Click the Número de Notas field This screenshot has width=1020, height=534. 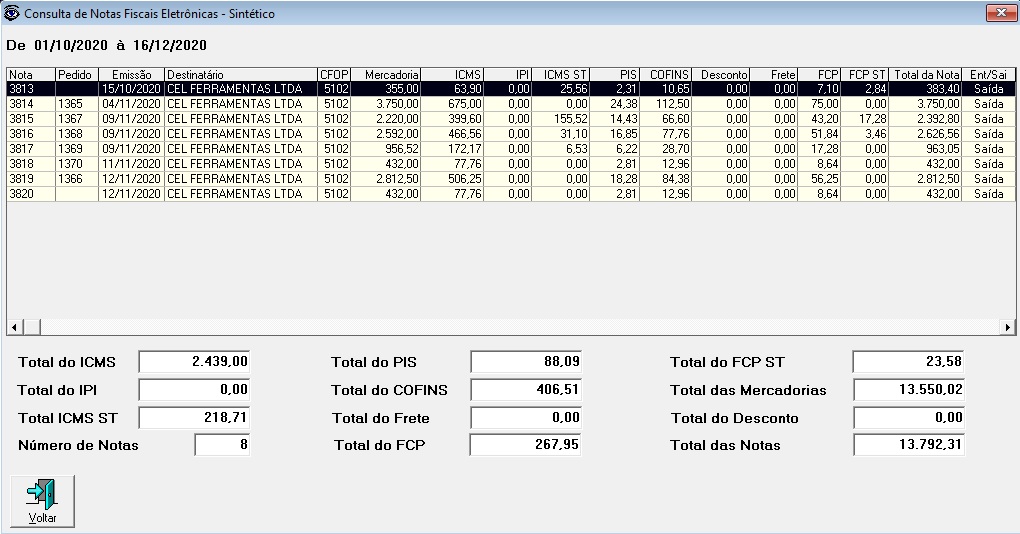pyautogui.click(x=222, y=445)
